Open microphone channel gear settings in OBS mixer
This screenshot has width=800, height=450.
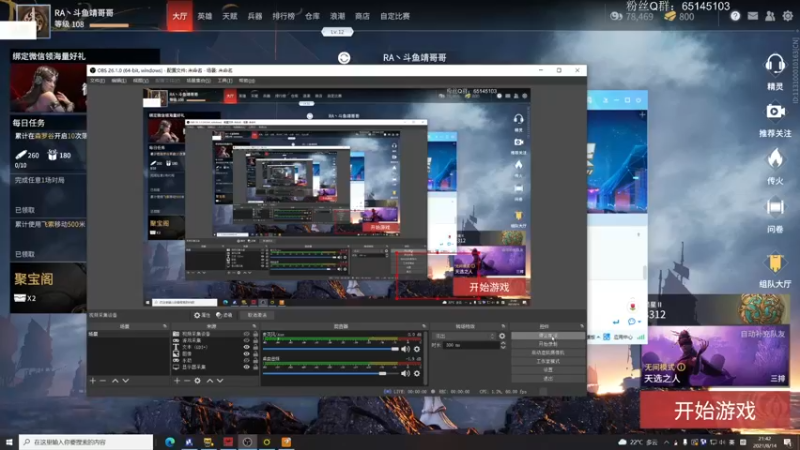(417, 349)
